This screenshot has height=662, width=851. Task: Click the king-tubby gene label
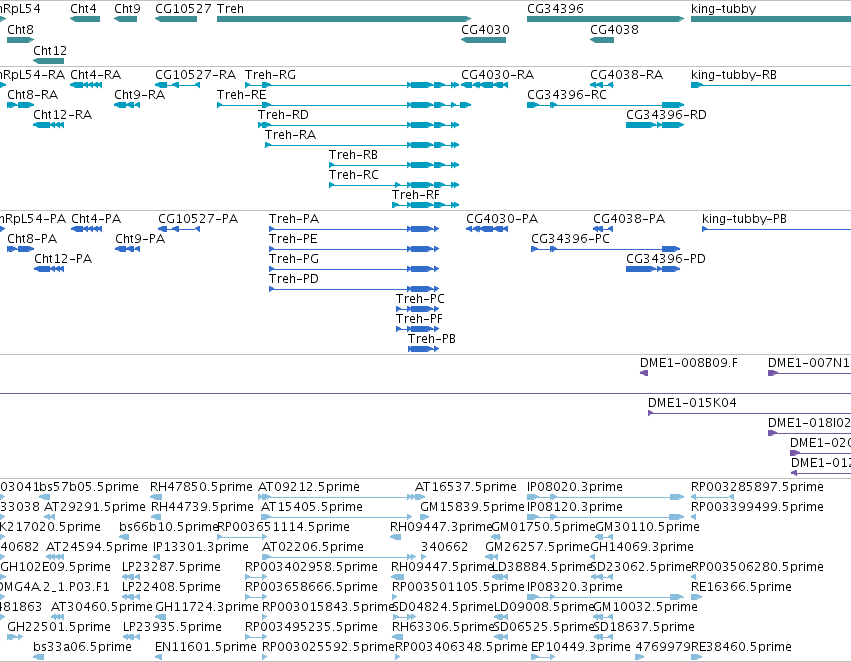723,9
